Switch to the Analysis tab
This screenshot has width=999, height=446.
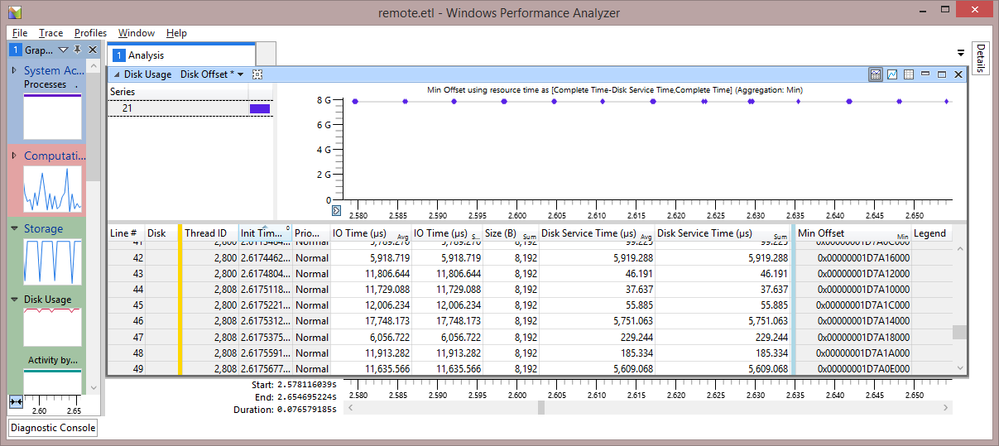tap(181, 55)
